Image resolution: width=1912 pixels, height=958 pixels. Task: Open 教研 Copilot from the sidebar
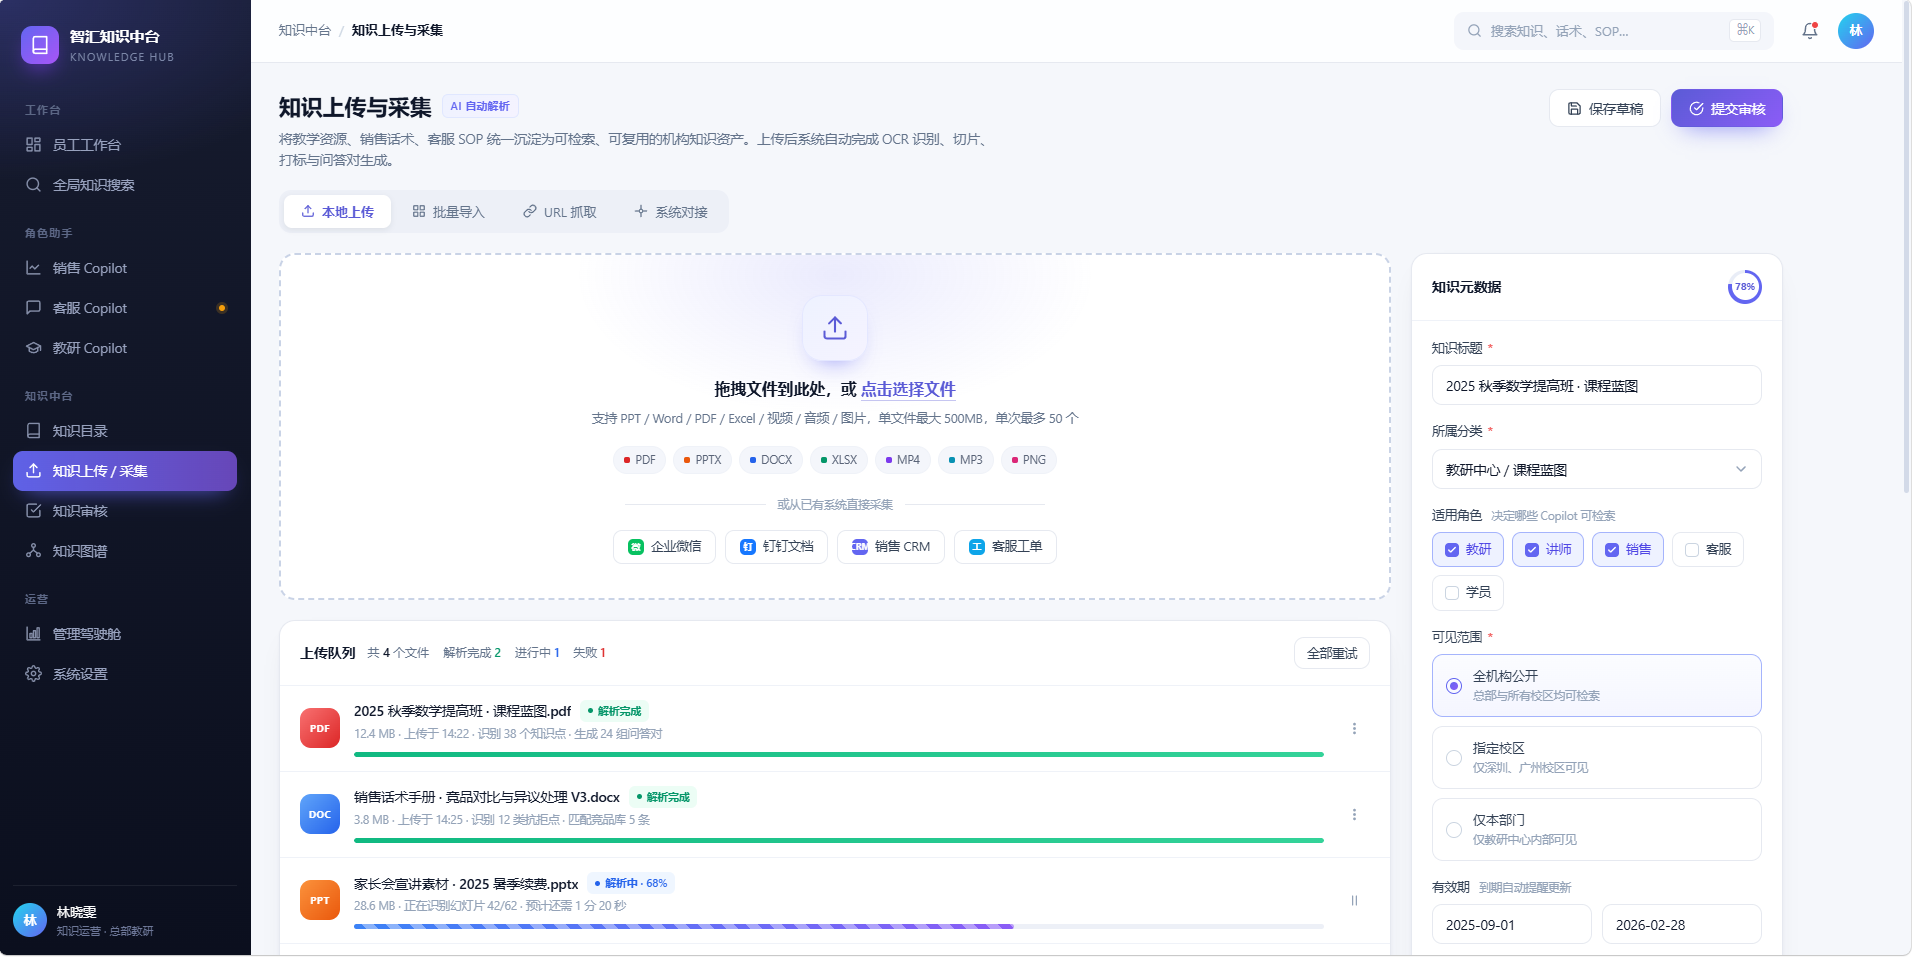tap(125, 348)
